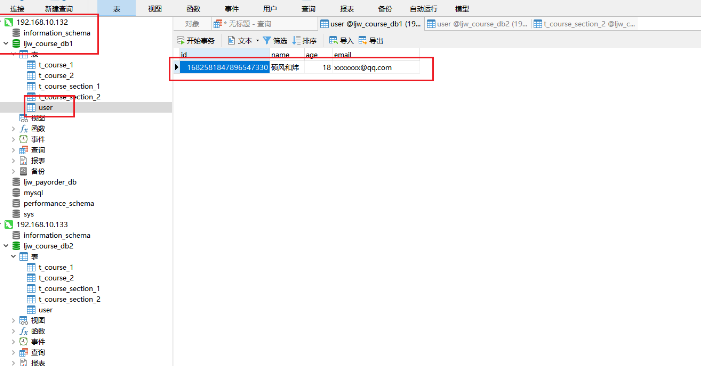701x366 pixels.
Task: Open the t_course_section_2 tab
Action: [585, 24]
